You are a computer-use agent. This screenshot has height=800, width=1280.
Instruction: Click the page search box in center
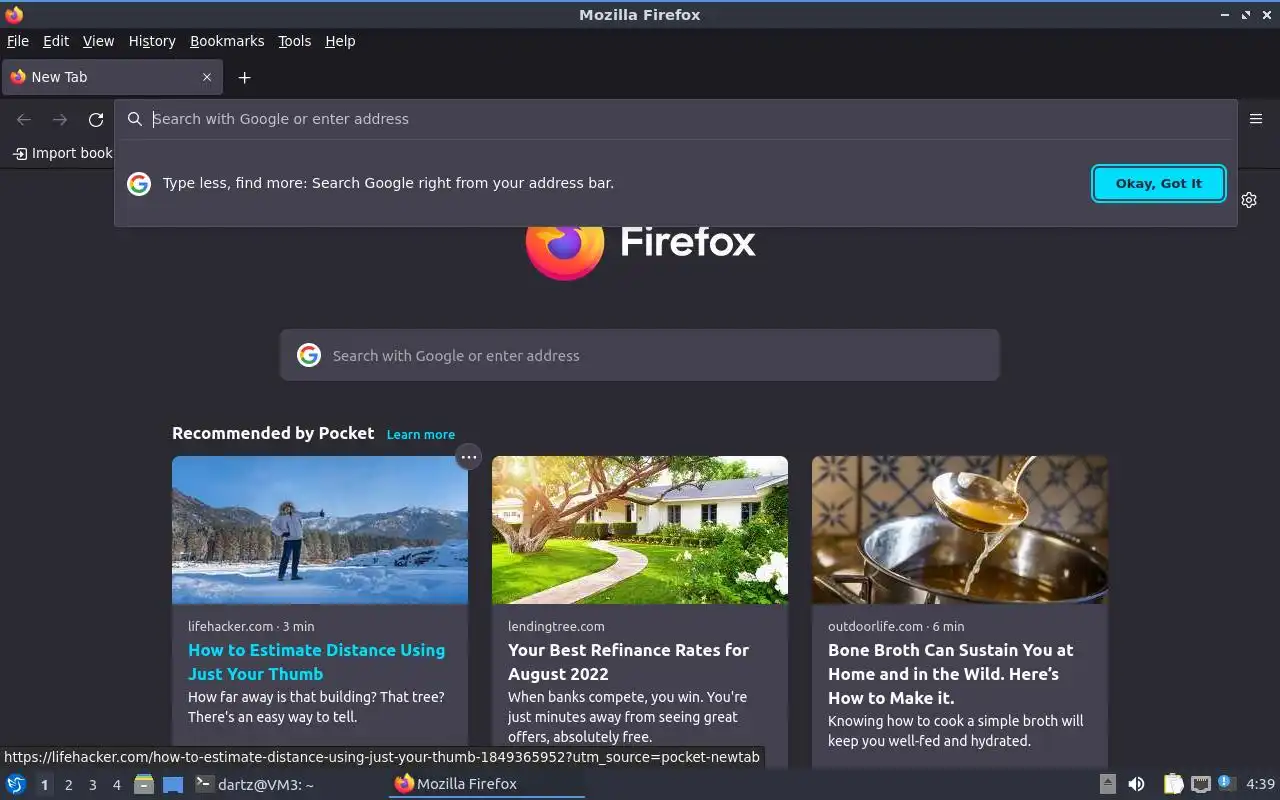(x=640, y=355)
